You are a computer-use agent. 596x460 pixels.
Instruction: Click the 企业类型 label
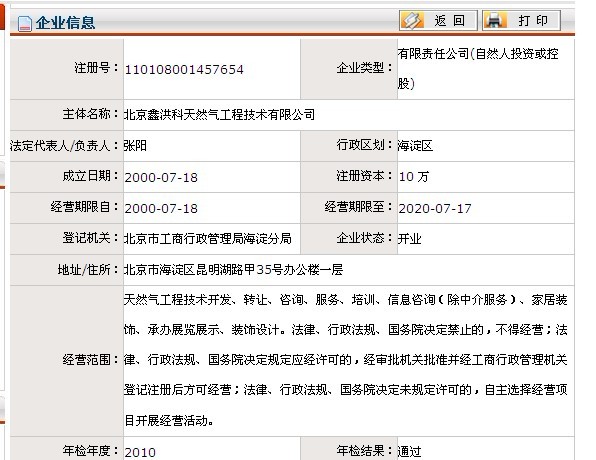coord(365,68)
